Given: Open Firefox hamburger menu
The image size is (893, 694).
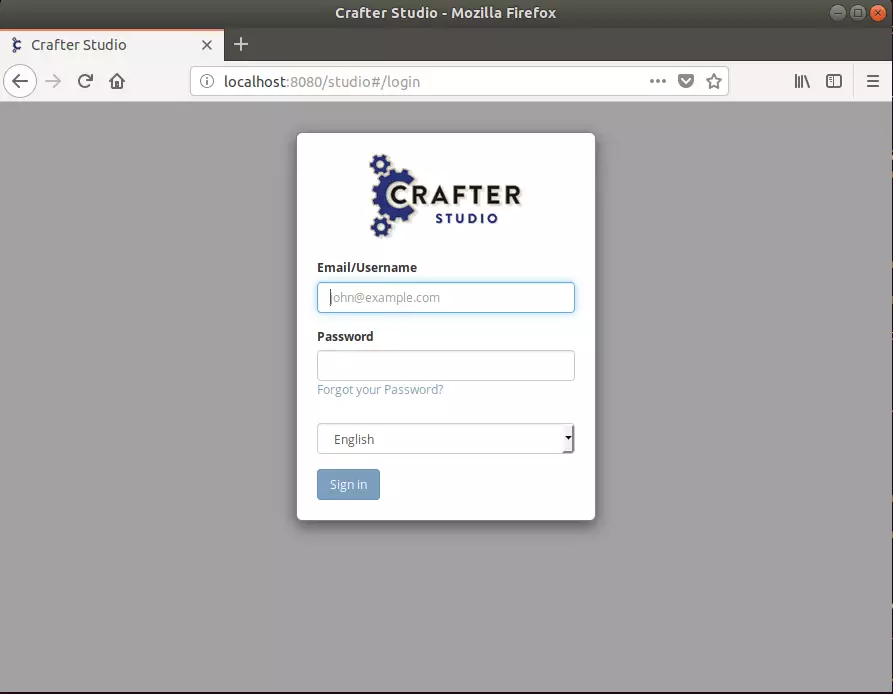Looking at the screenshot, I should tap(872, 81).
